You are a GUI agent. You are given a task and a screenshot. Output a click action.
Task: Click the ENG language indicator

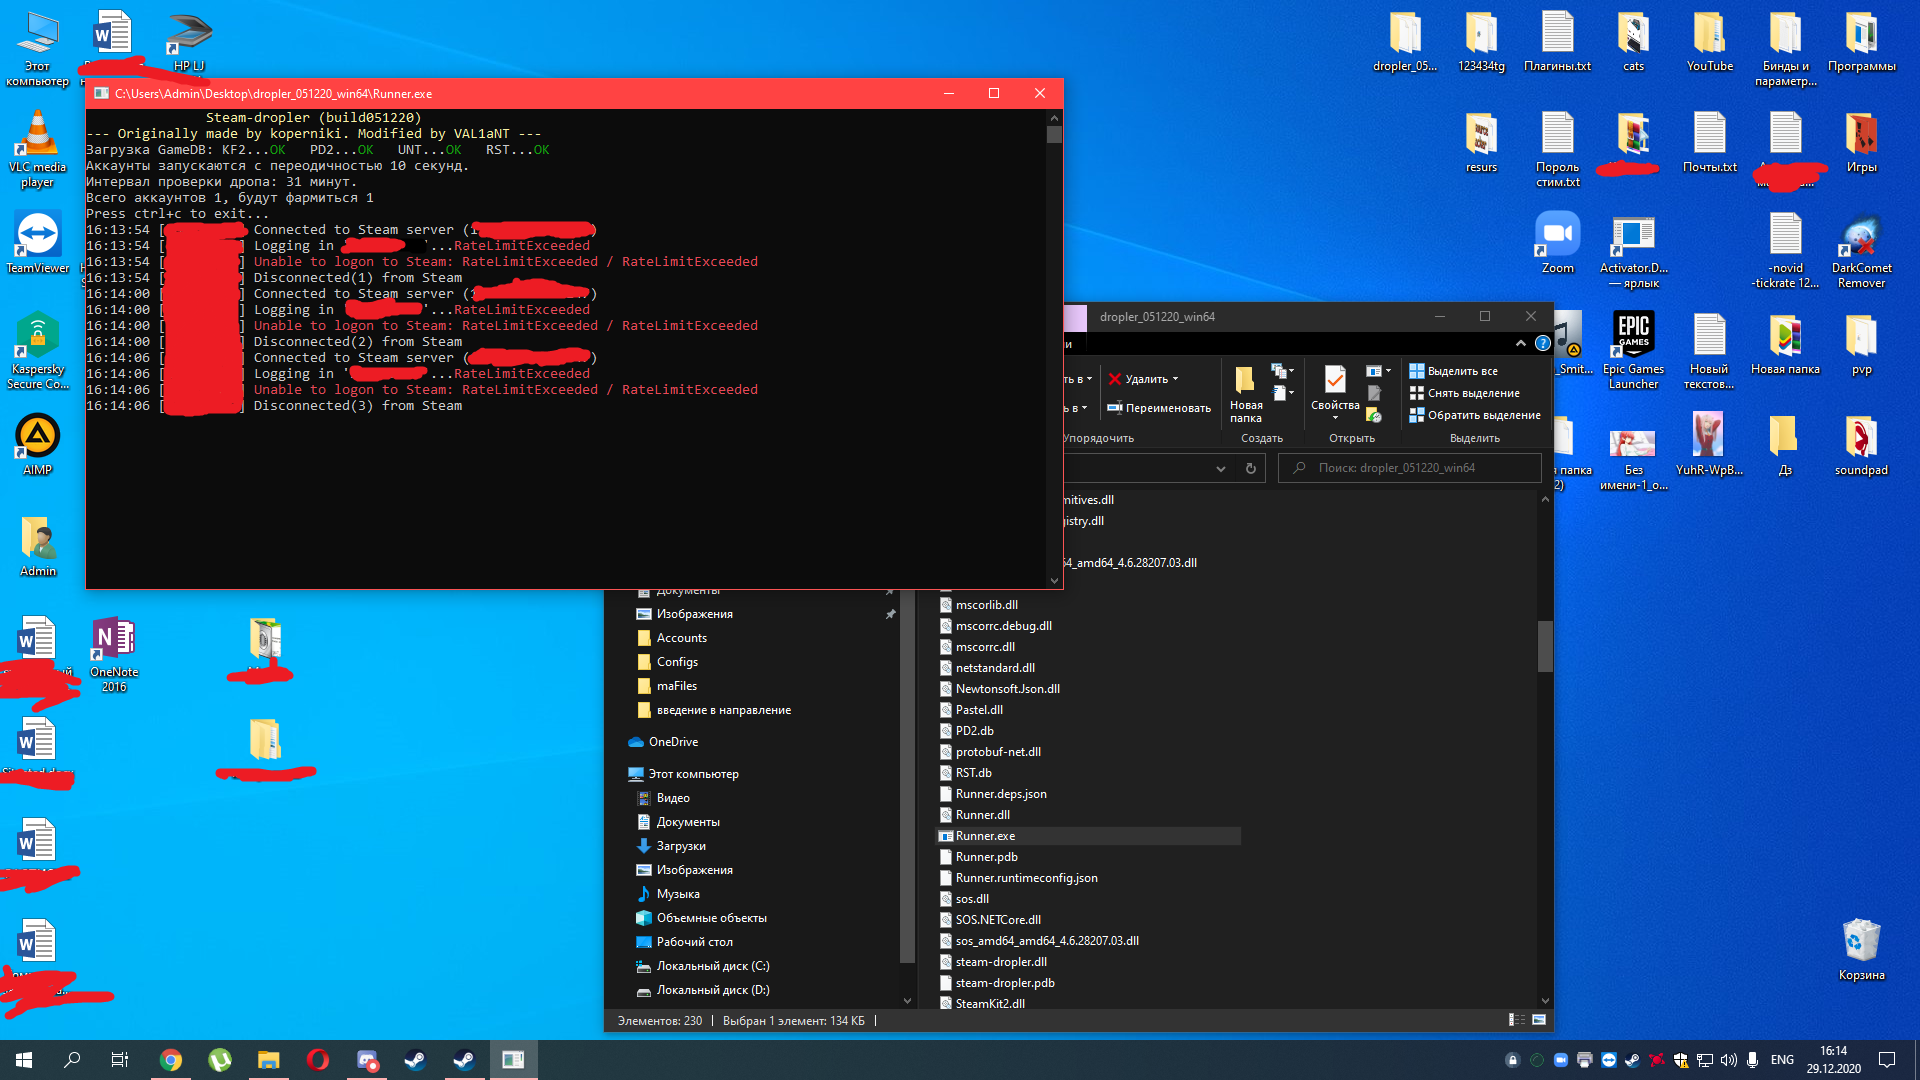(1782, 1060)
